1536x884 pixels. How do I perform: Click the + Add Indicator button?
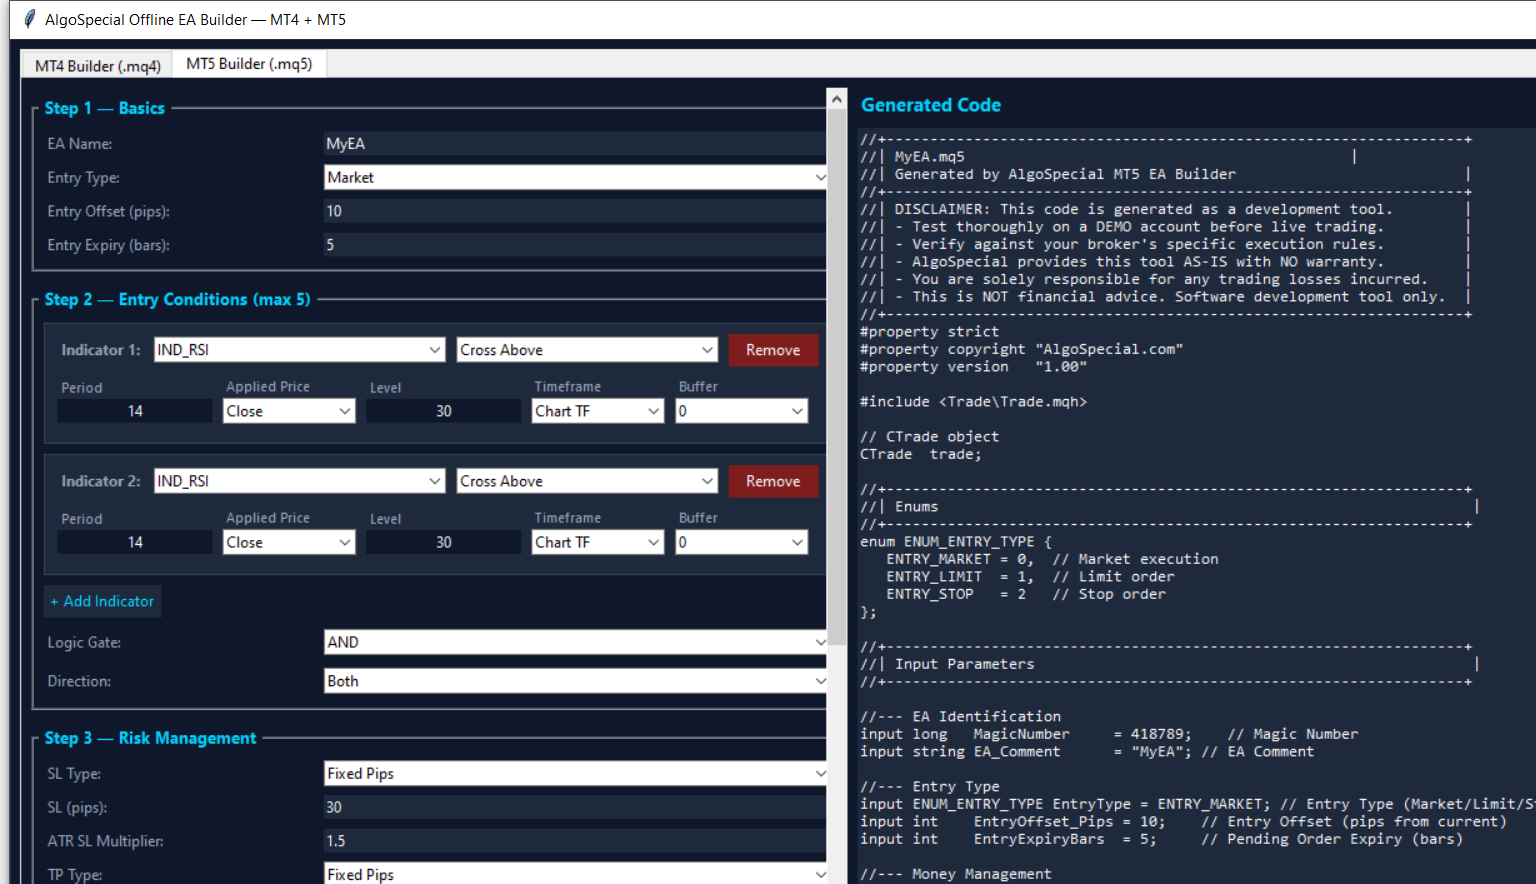pyautogui.click(x=102, y=601)
